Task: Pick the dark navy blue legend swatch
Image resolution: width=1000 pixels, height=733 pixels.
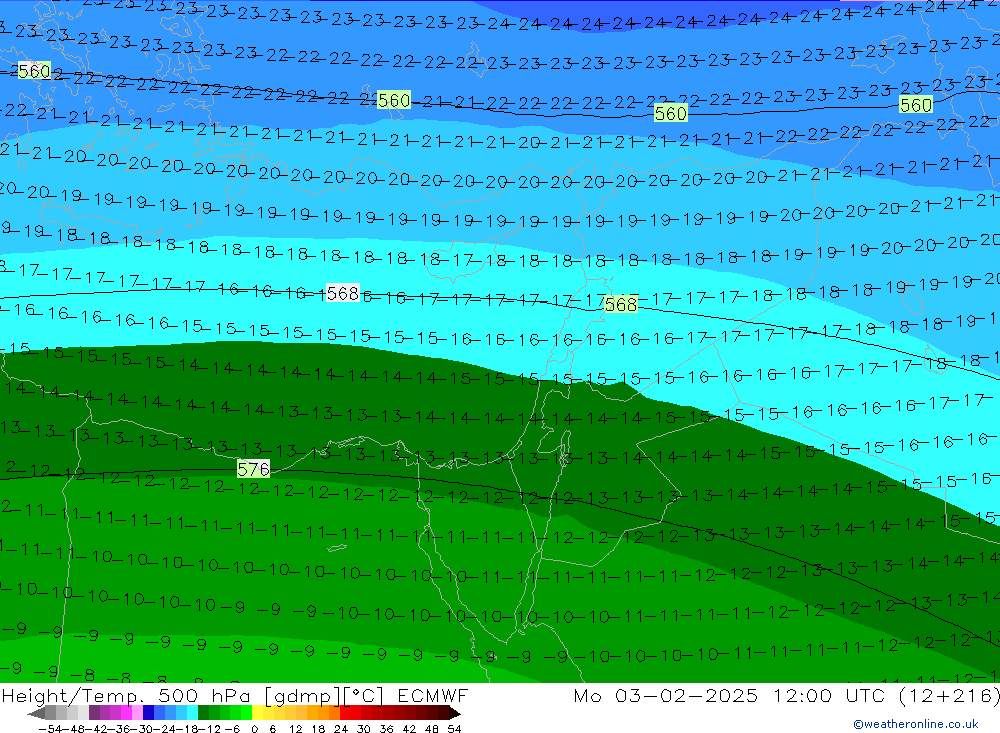Action: [149, 714]
